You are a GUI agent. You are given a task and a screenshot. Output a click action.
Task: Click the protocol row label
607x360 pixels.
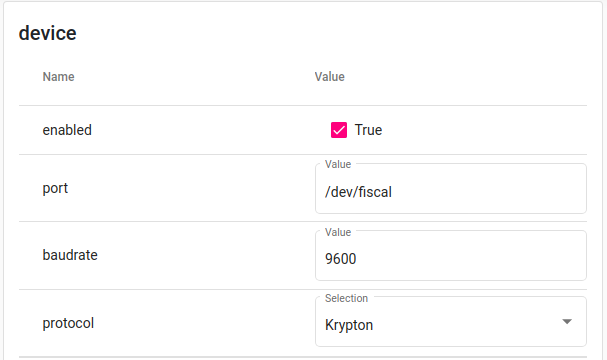click(68, 323)
